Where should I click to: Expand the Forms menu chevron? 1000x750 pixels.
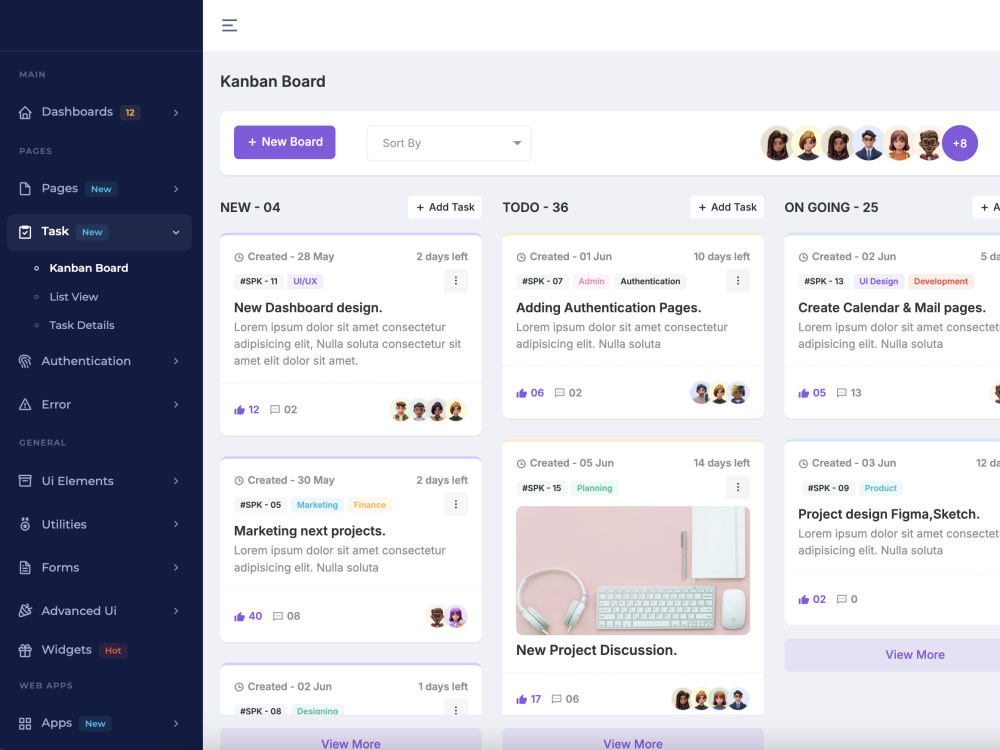pos(176,568)
